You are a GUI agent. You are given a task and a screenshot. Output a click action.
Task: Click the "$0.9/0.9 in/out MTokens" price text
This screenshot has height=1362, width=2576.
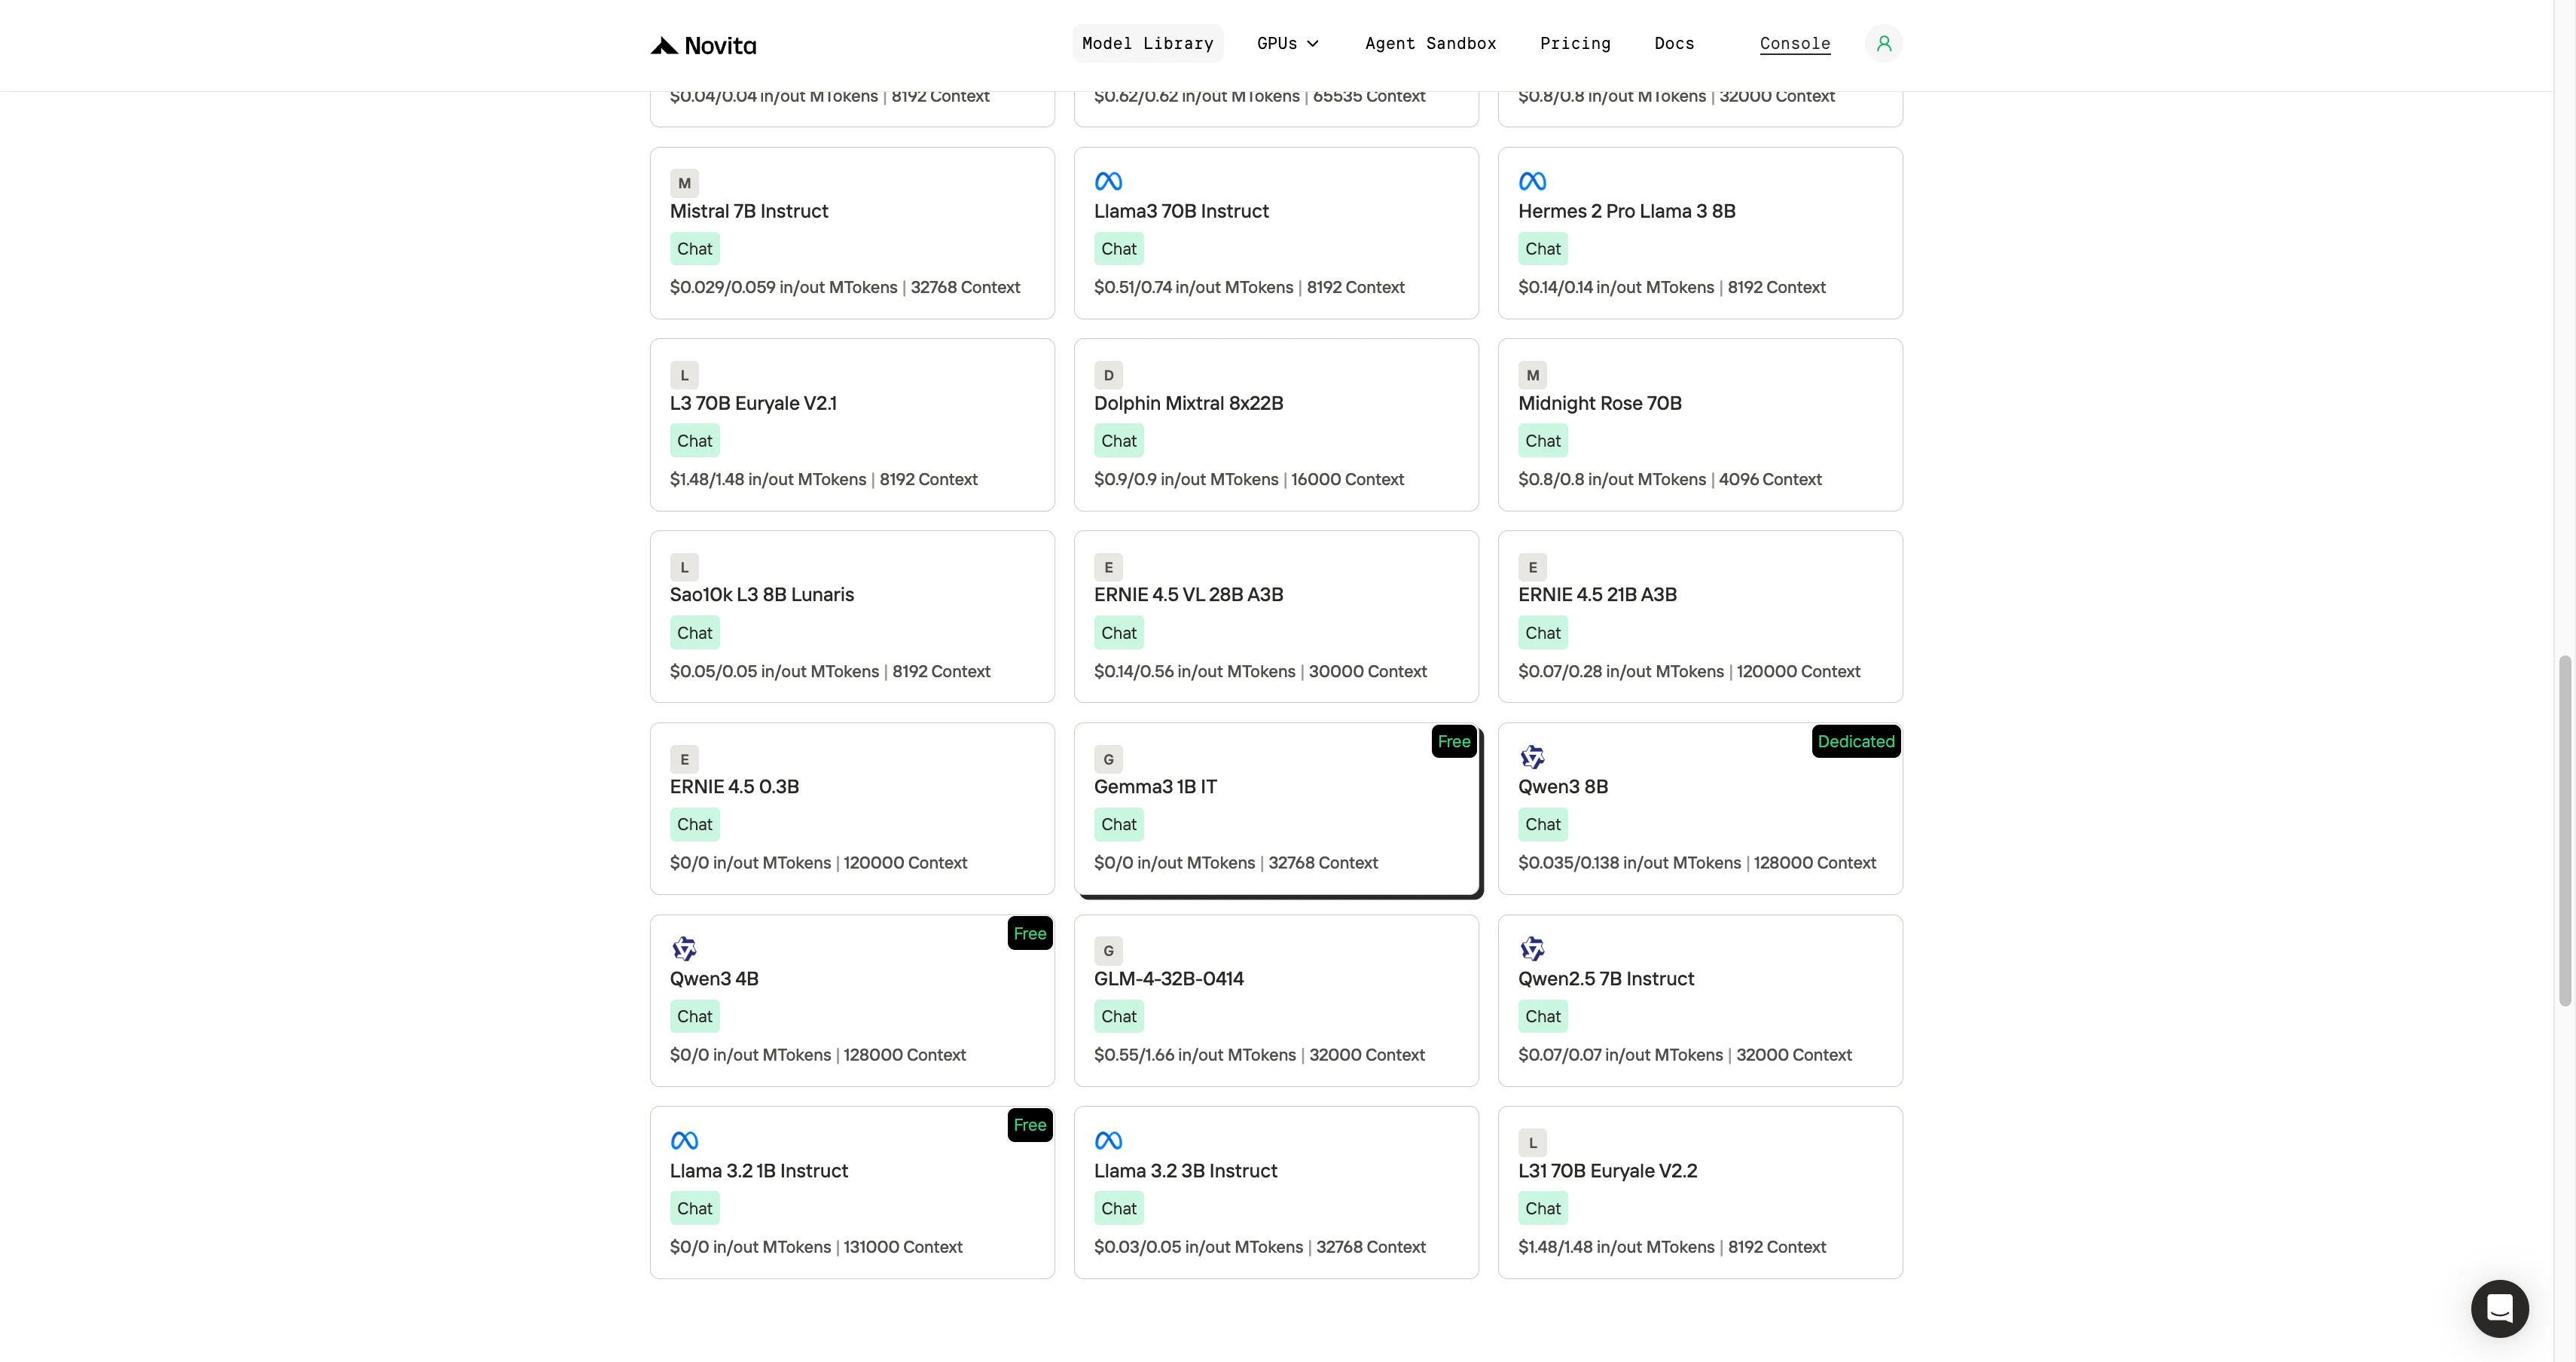pos(1185,479)
